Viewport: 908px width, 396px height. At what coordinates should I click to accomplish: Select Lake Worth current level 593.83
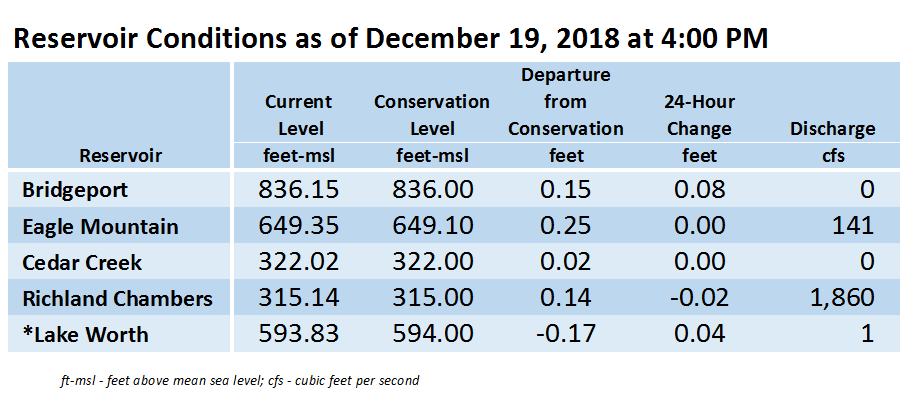298,335
